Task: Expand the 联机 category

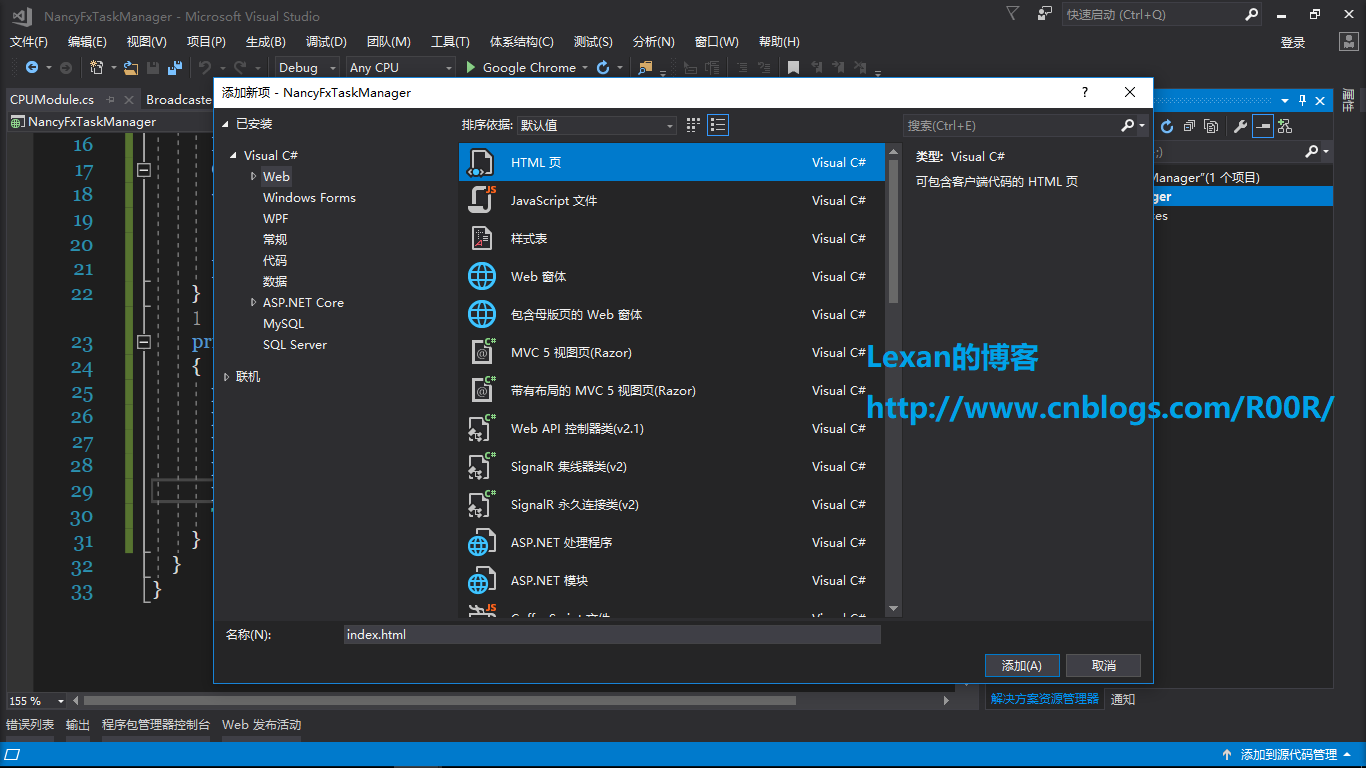Action: coord(227,376)
